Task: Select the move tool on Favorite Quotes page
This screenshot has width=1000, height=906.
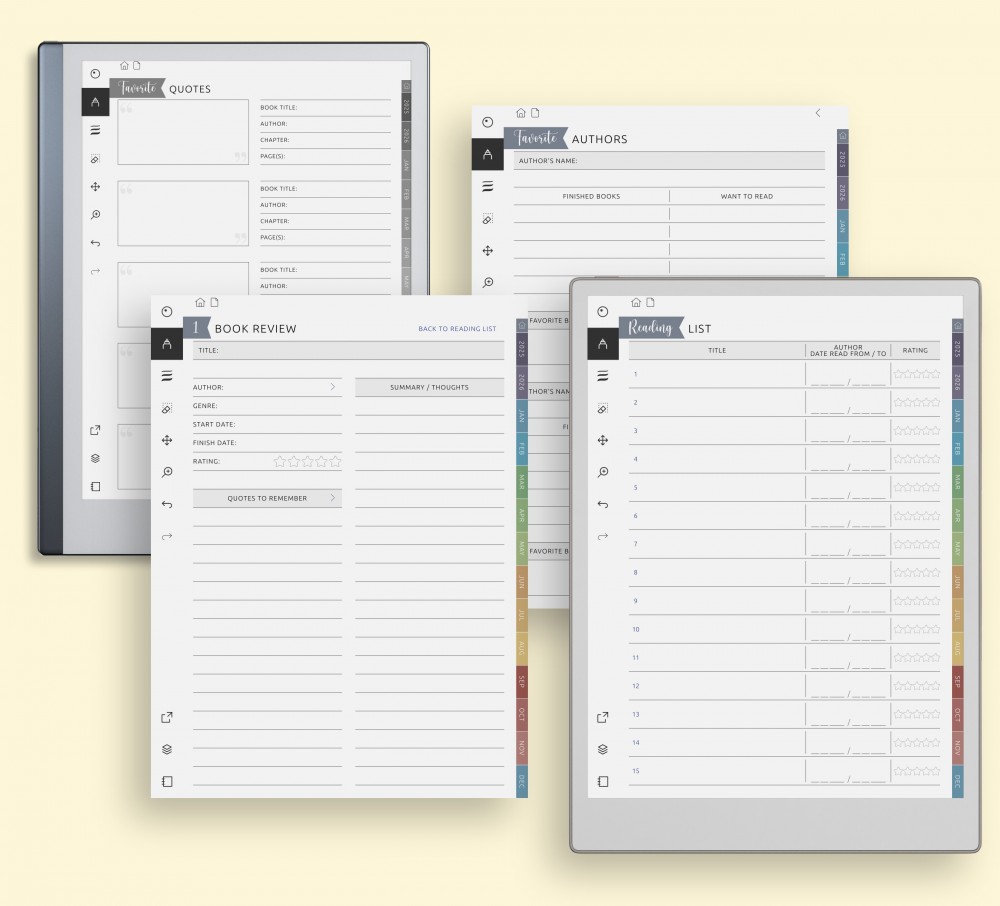Action: [x=96, y=187]
